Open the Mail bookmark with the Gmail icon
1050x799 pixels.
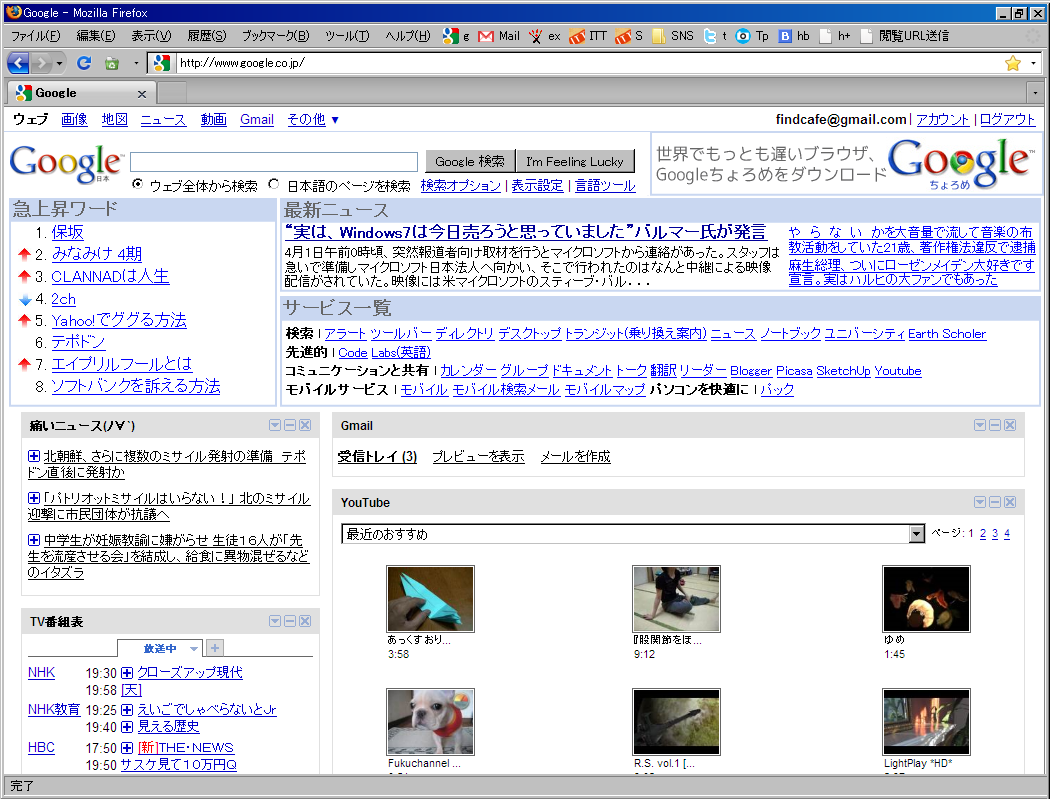(x=499, y=36)
